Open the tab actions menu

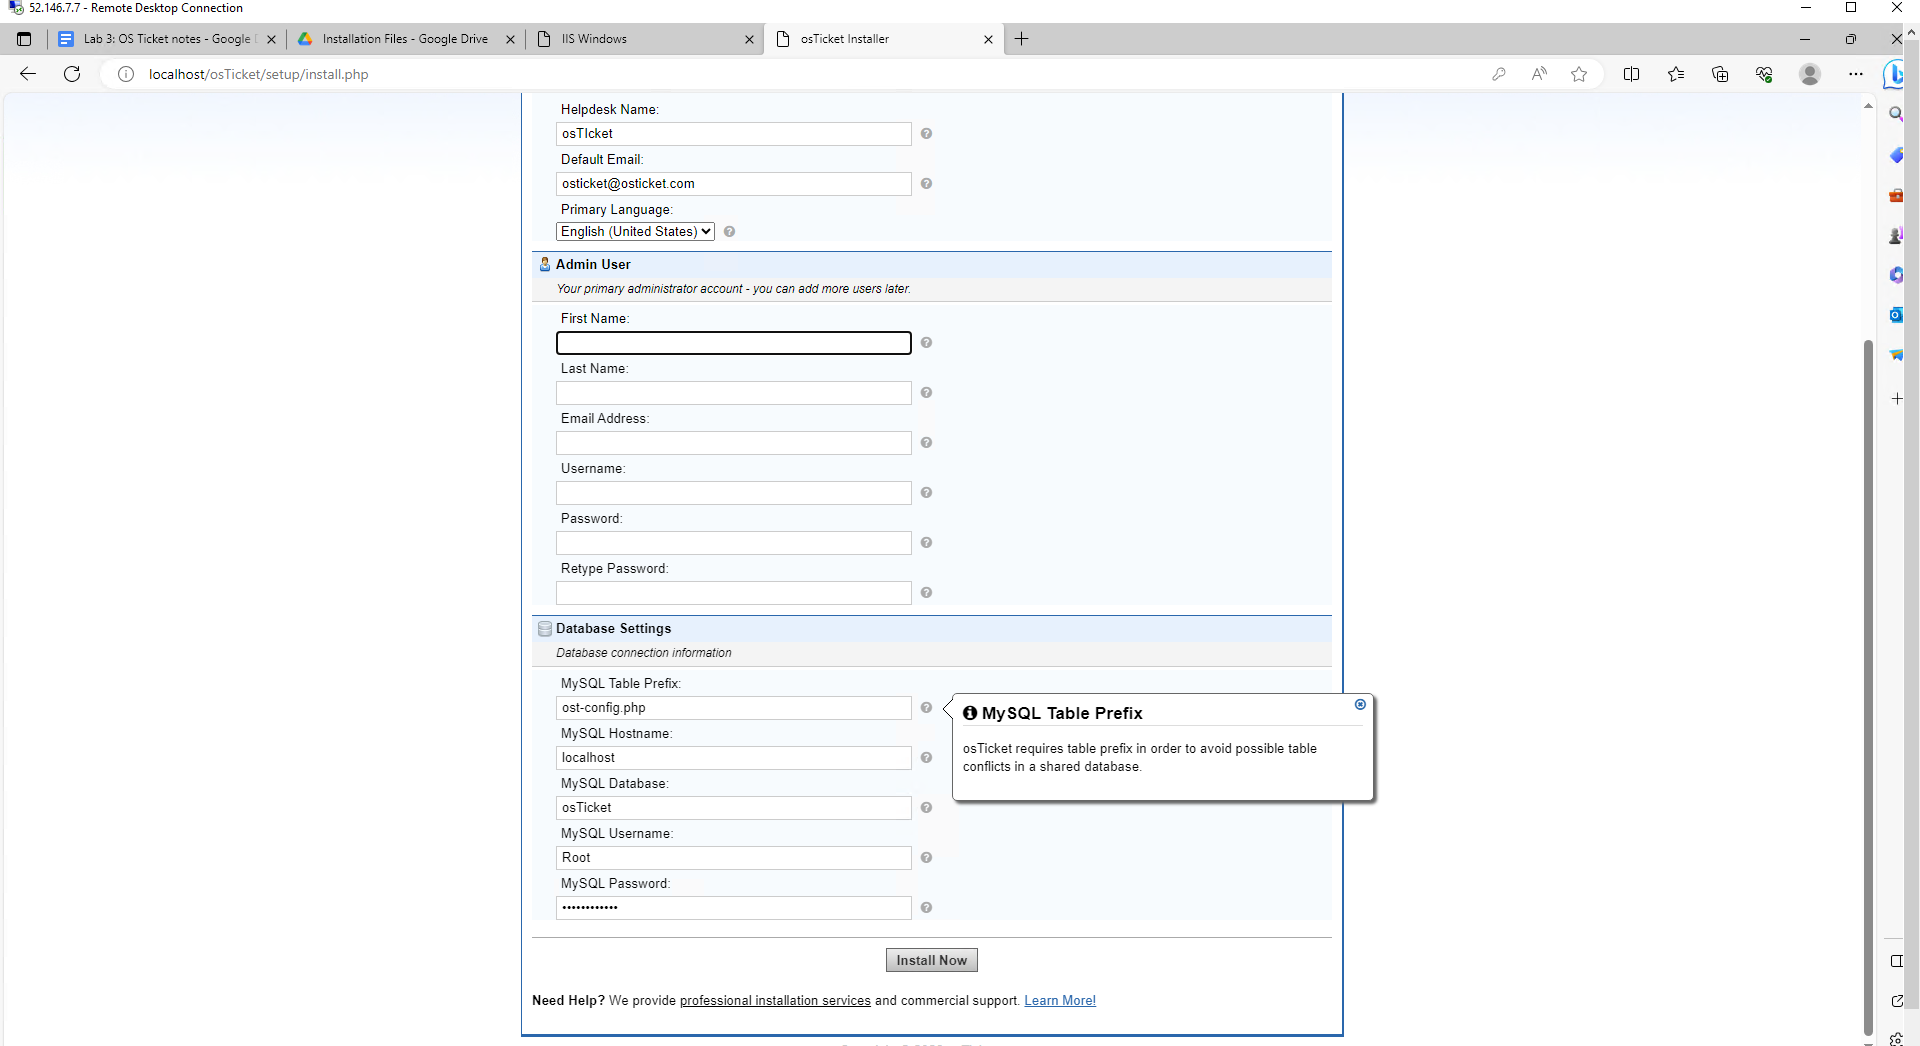pyautogui.click(x=24, y=39)
